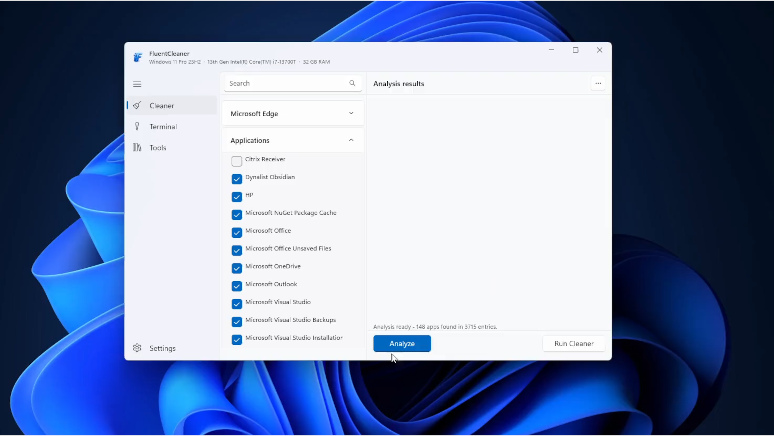
Task: Click the Analyze button
Action: tap(402, 344)
